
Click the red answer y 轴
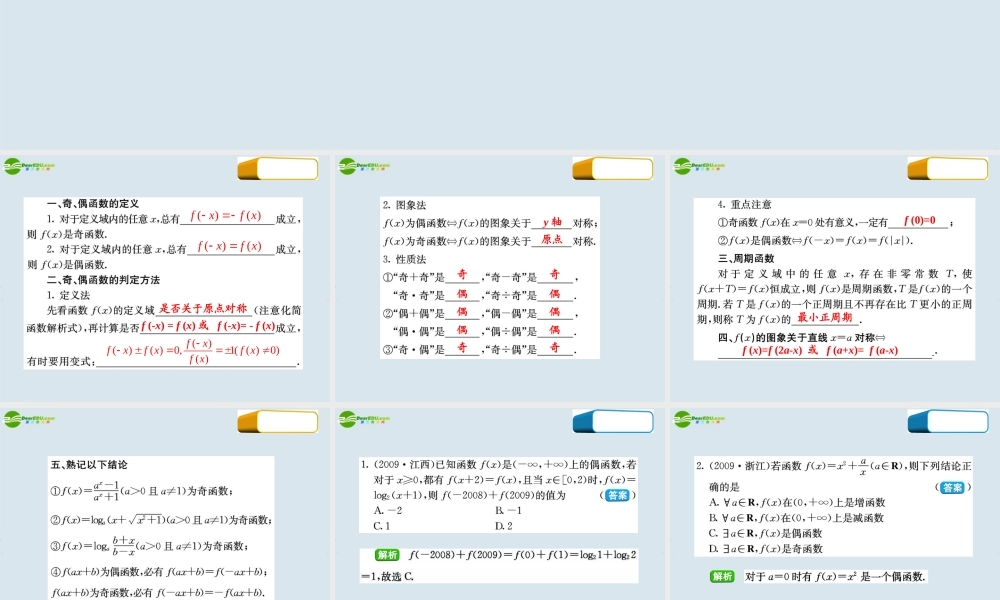(552, 222)
